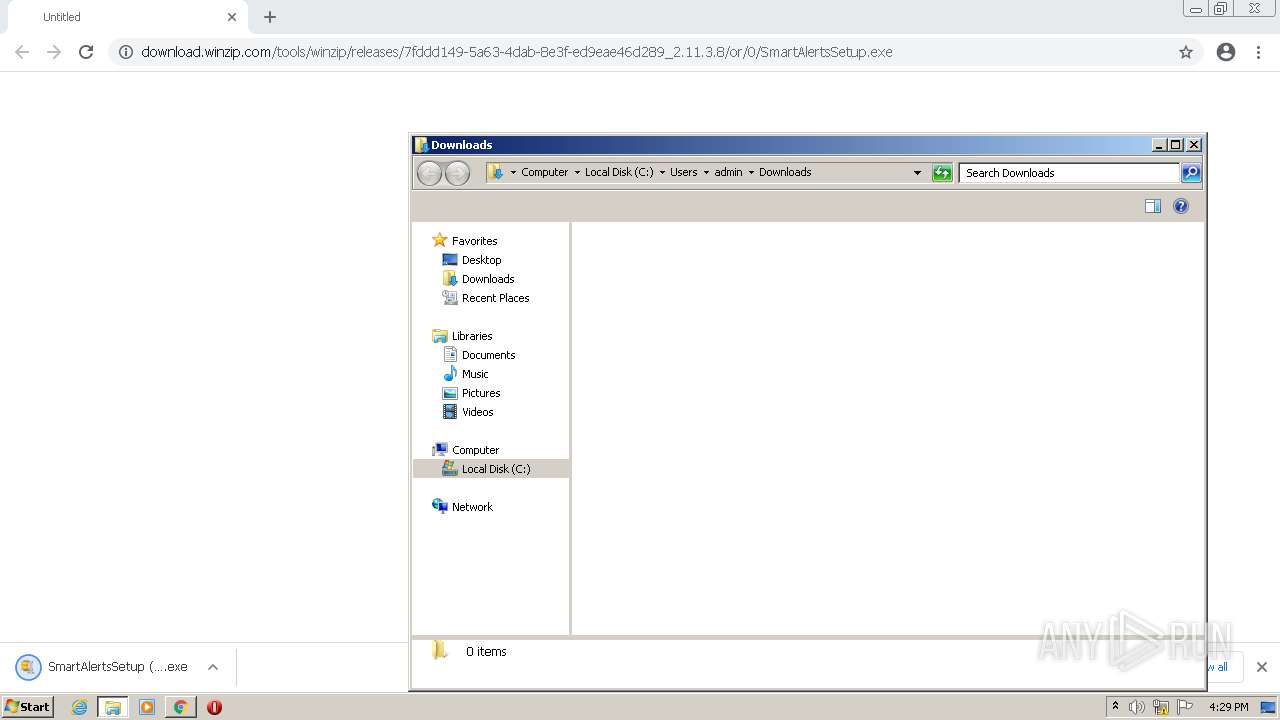
Task: Close the Untitled tab
Action: 232,17
